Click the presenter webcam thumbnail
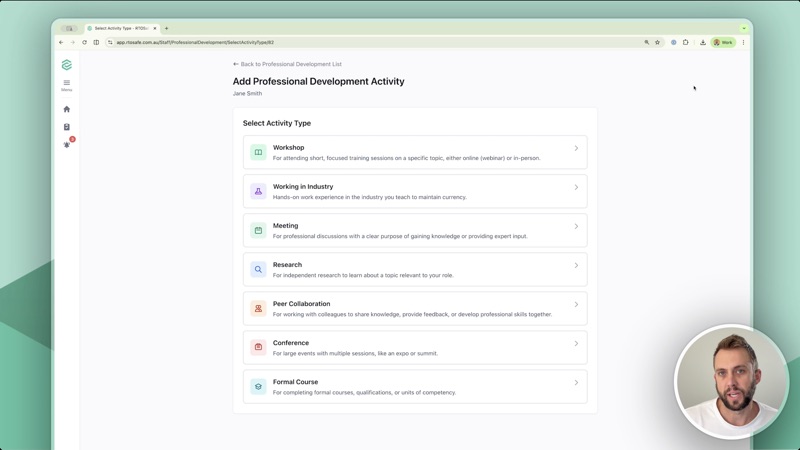The height and width of the screenshot is (450, 800). click(732, 382)
